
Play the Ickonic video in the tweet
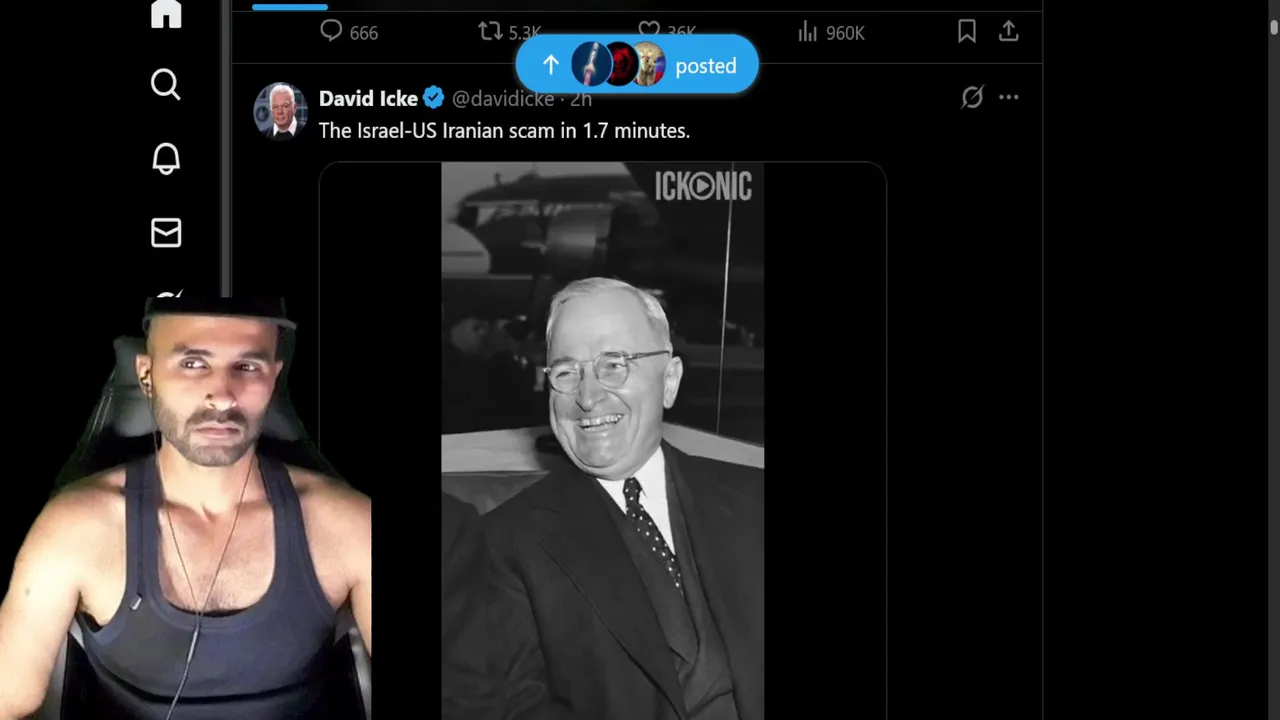pyautogui.click(x=603, y=441)
